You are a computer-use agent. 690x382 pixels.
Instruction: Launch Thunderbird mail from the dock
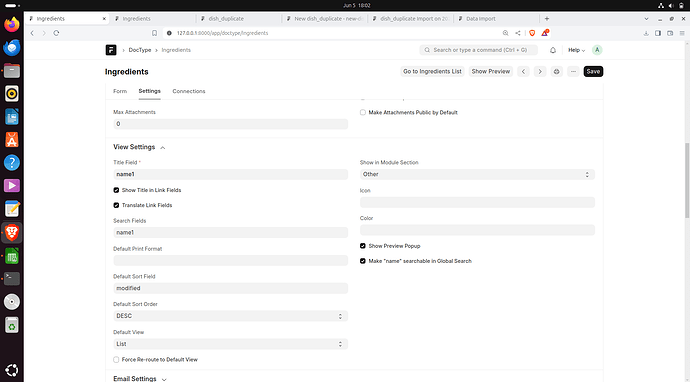point(12,48)
